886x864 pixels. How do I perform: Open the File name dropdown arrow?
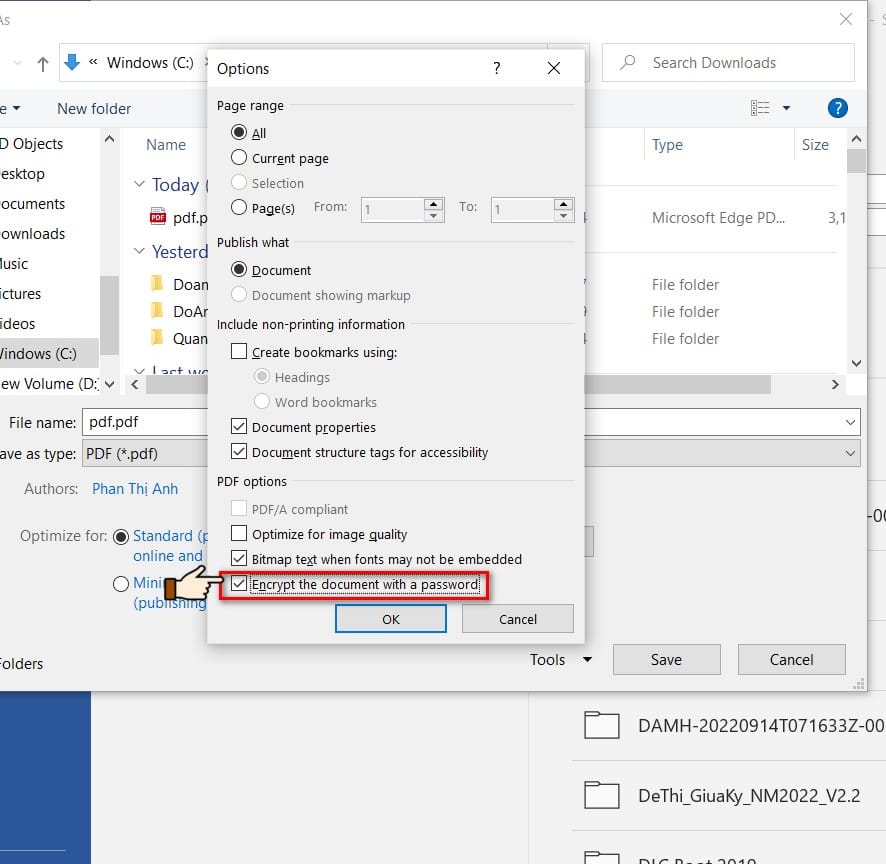[850, 422]
